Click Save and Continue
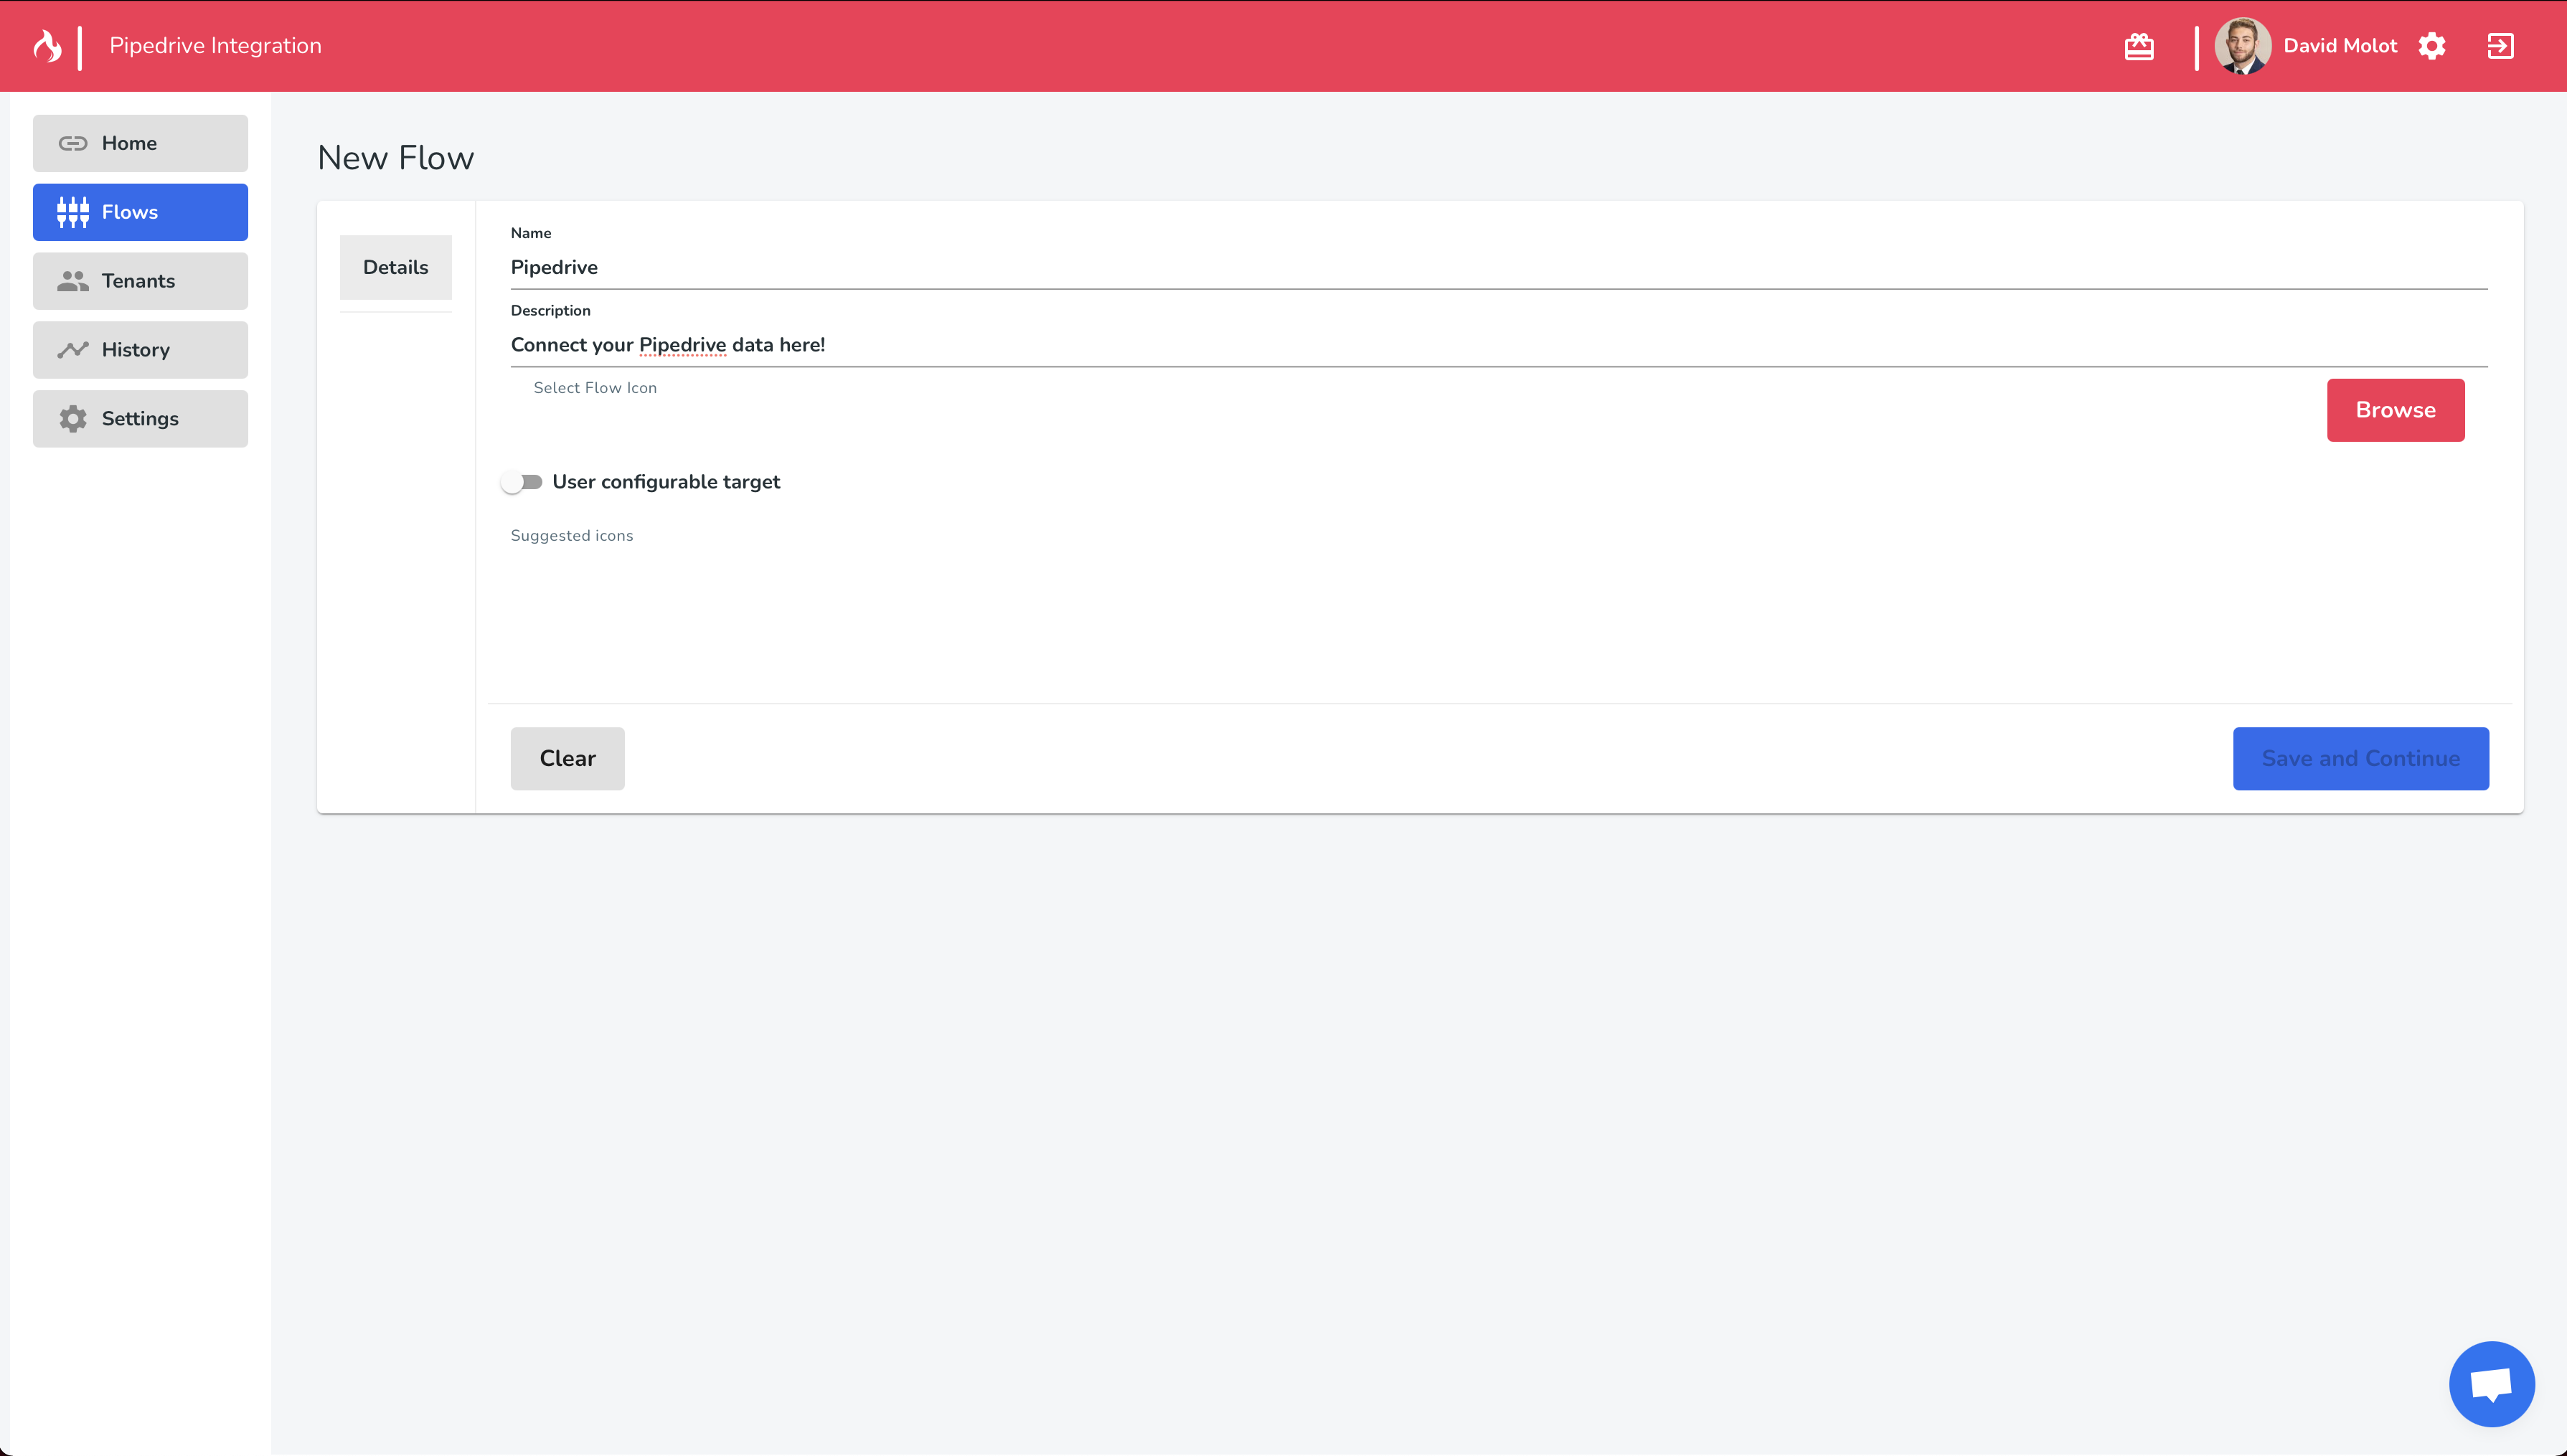The image size is (2567, 1456). point(2360,759)
